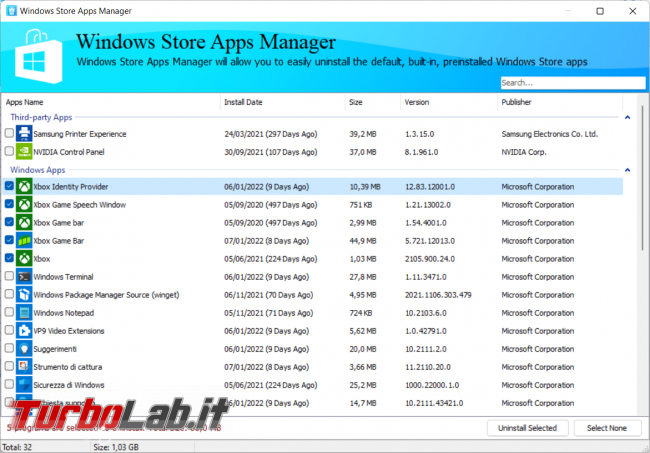Click the Select None button
This screenshot has width=650, height=453.
pos(607,428)
